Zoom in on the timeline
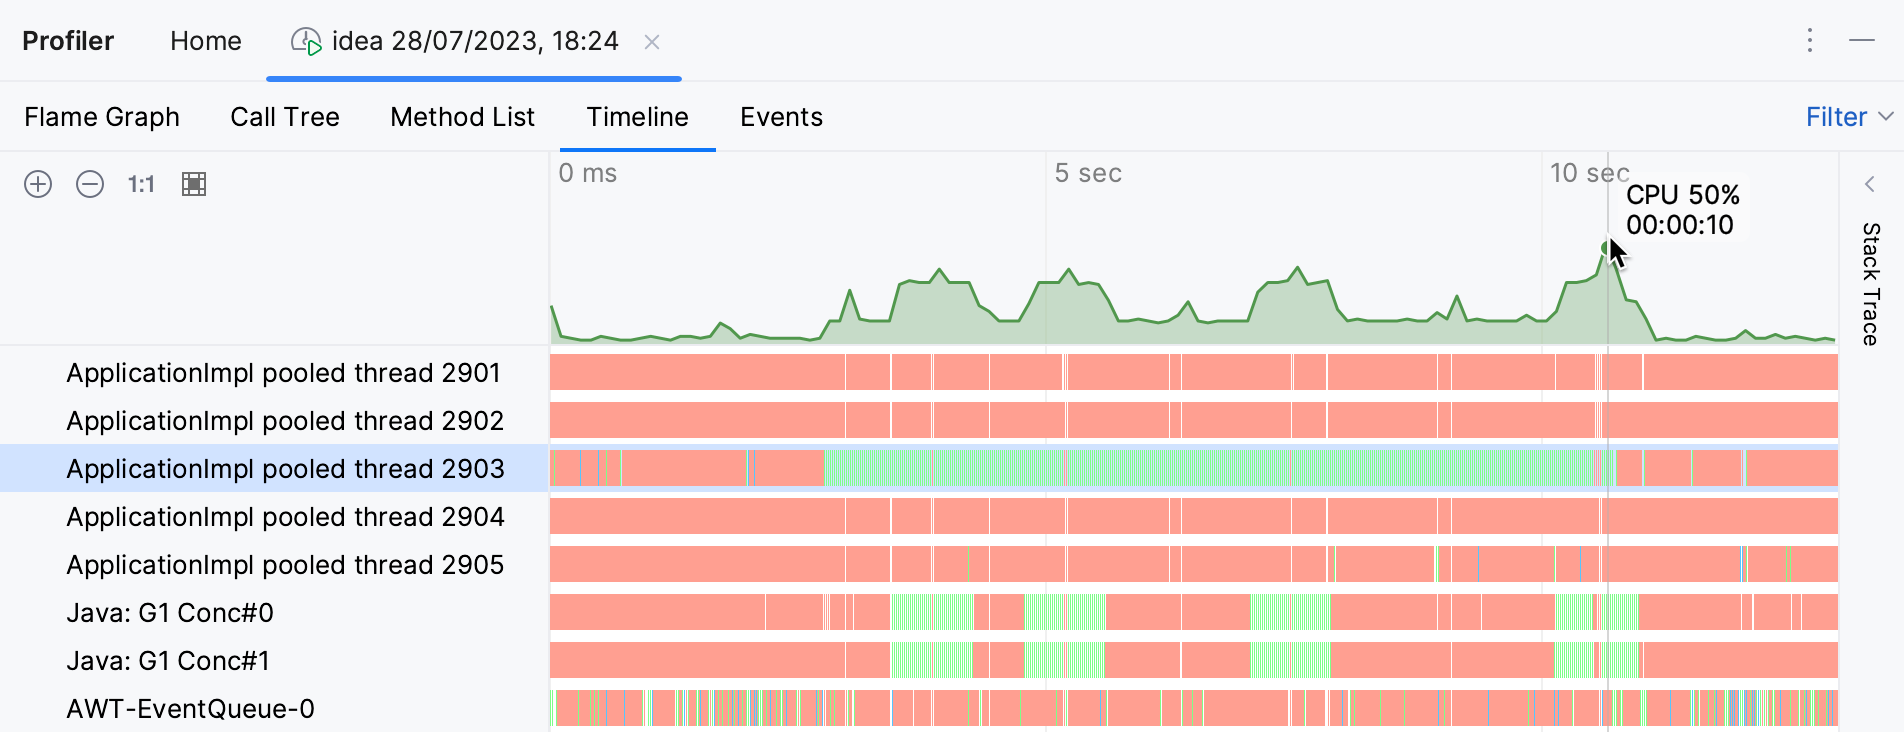 37,184
